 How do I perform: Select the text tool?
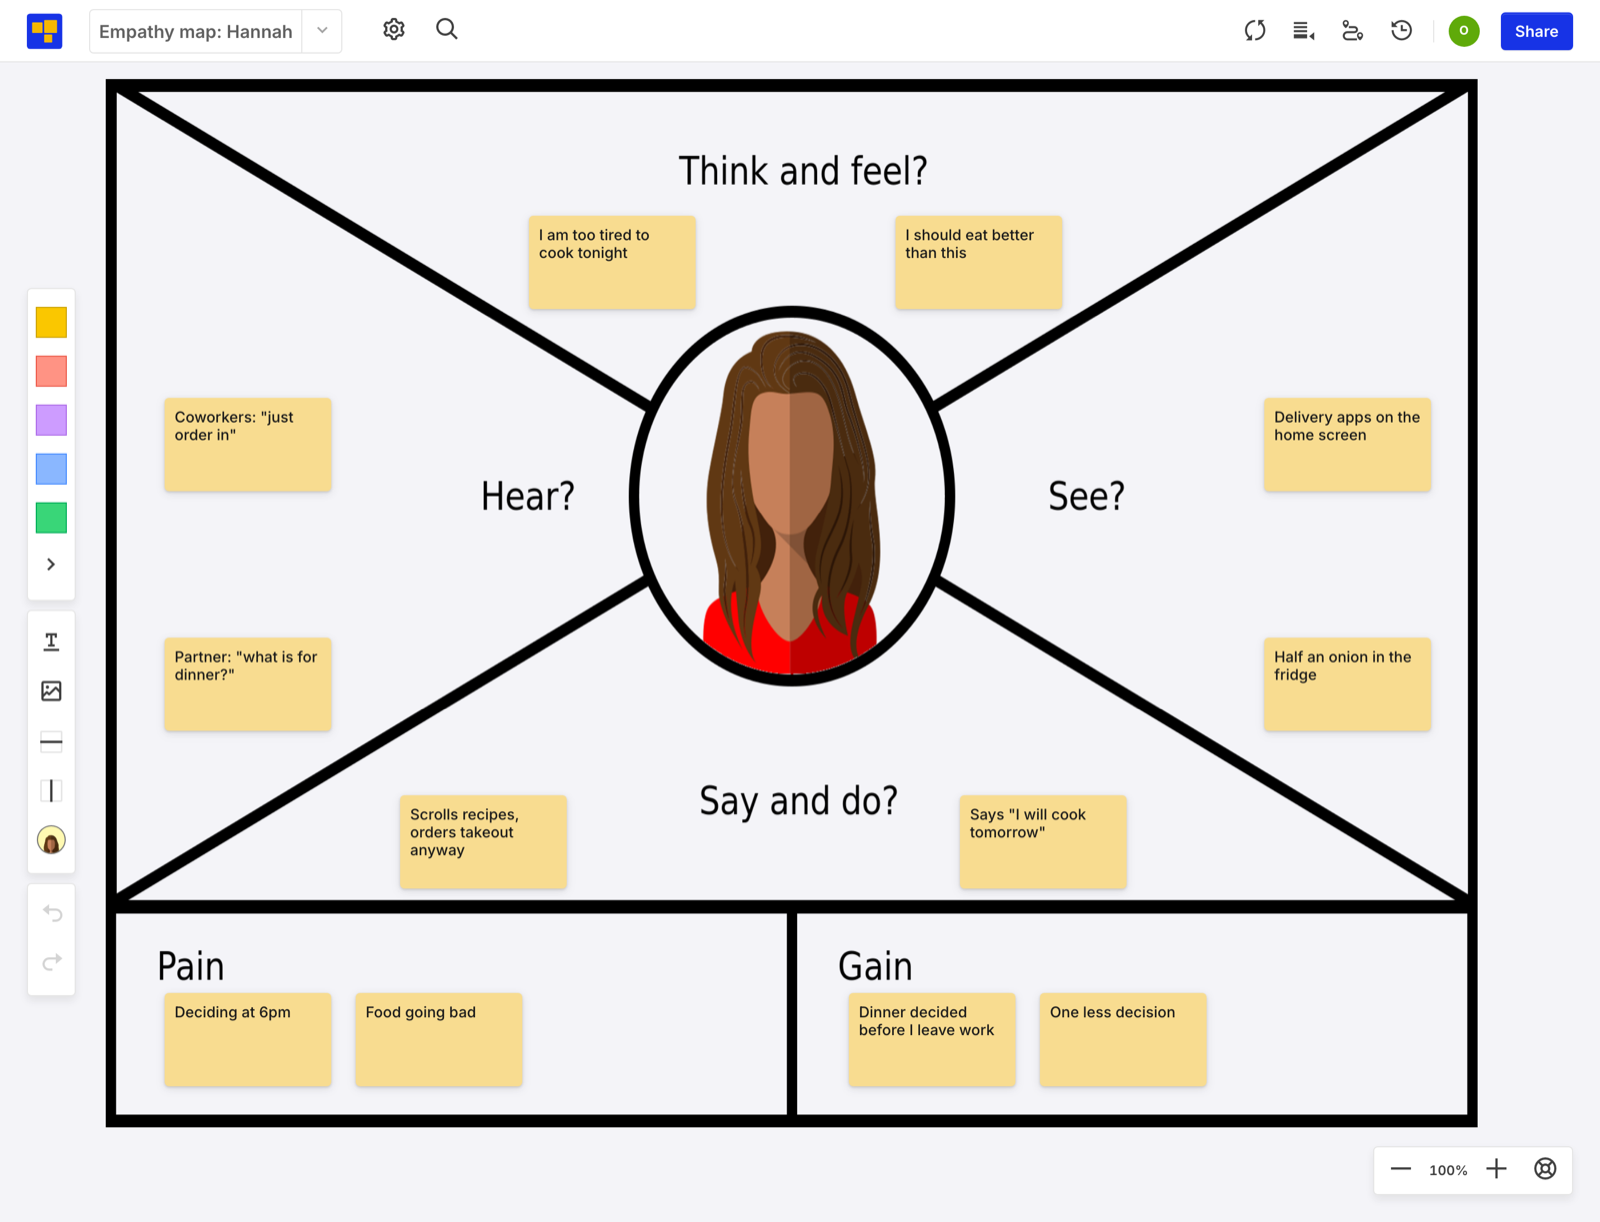(51, 642)
